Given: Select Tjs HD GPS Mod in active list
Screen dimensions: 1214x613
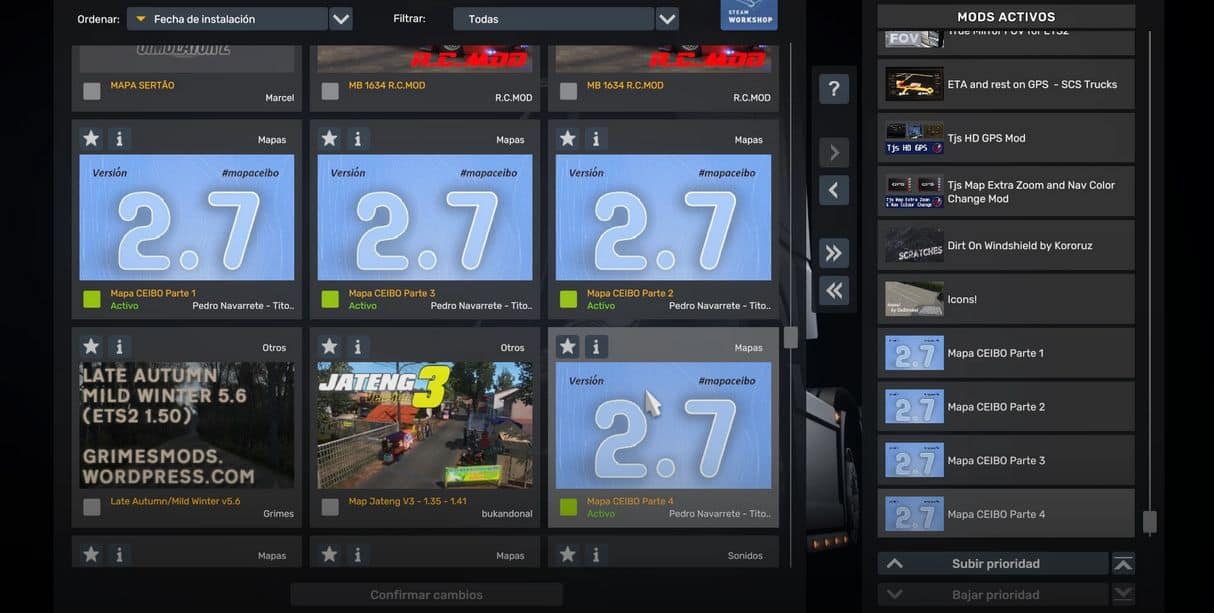Looking at the screenshot, I should 1005,138.
